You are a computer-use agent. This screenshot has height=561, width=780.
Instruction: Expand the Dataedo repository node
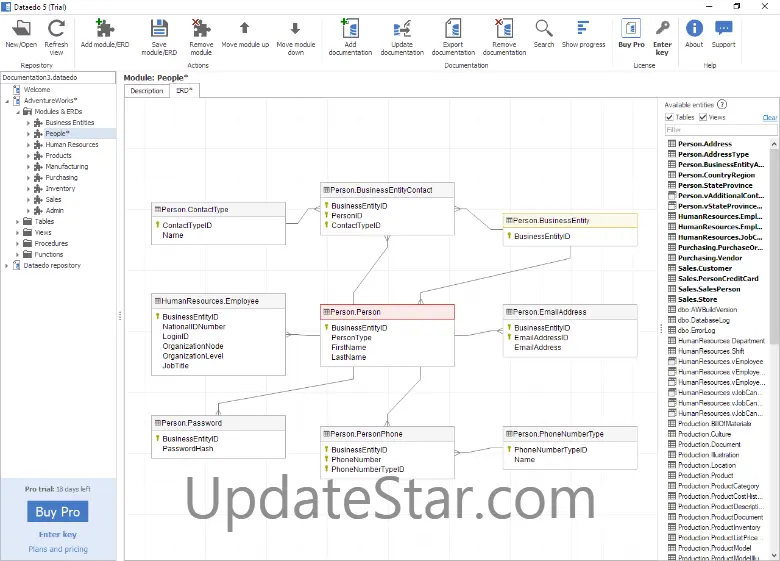tap(7, 266)
